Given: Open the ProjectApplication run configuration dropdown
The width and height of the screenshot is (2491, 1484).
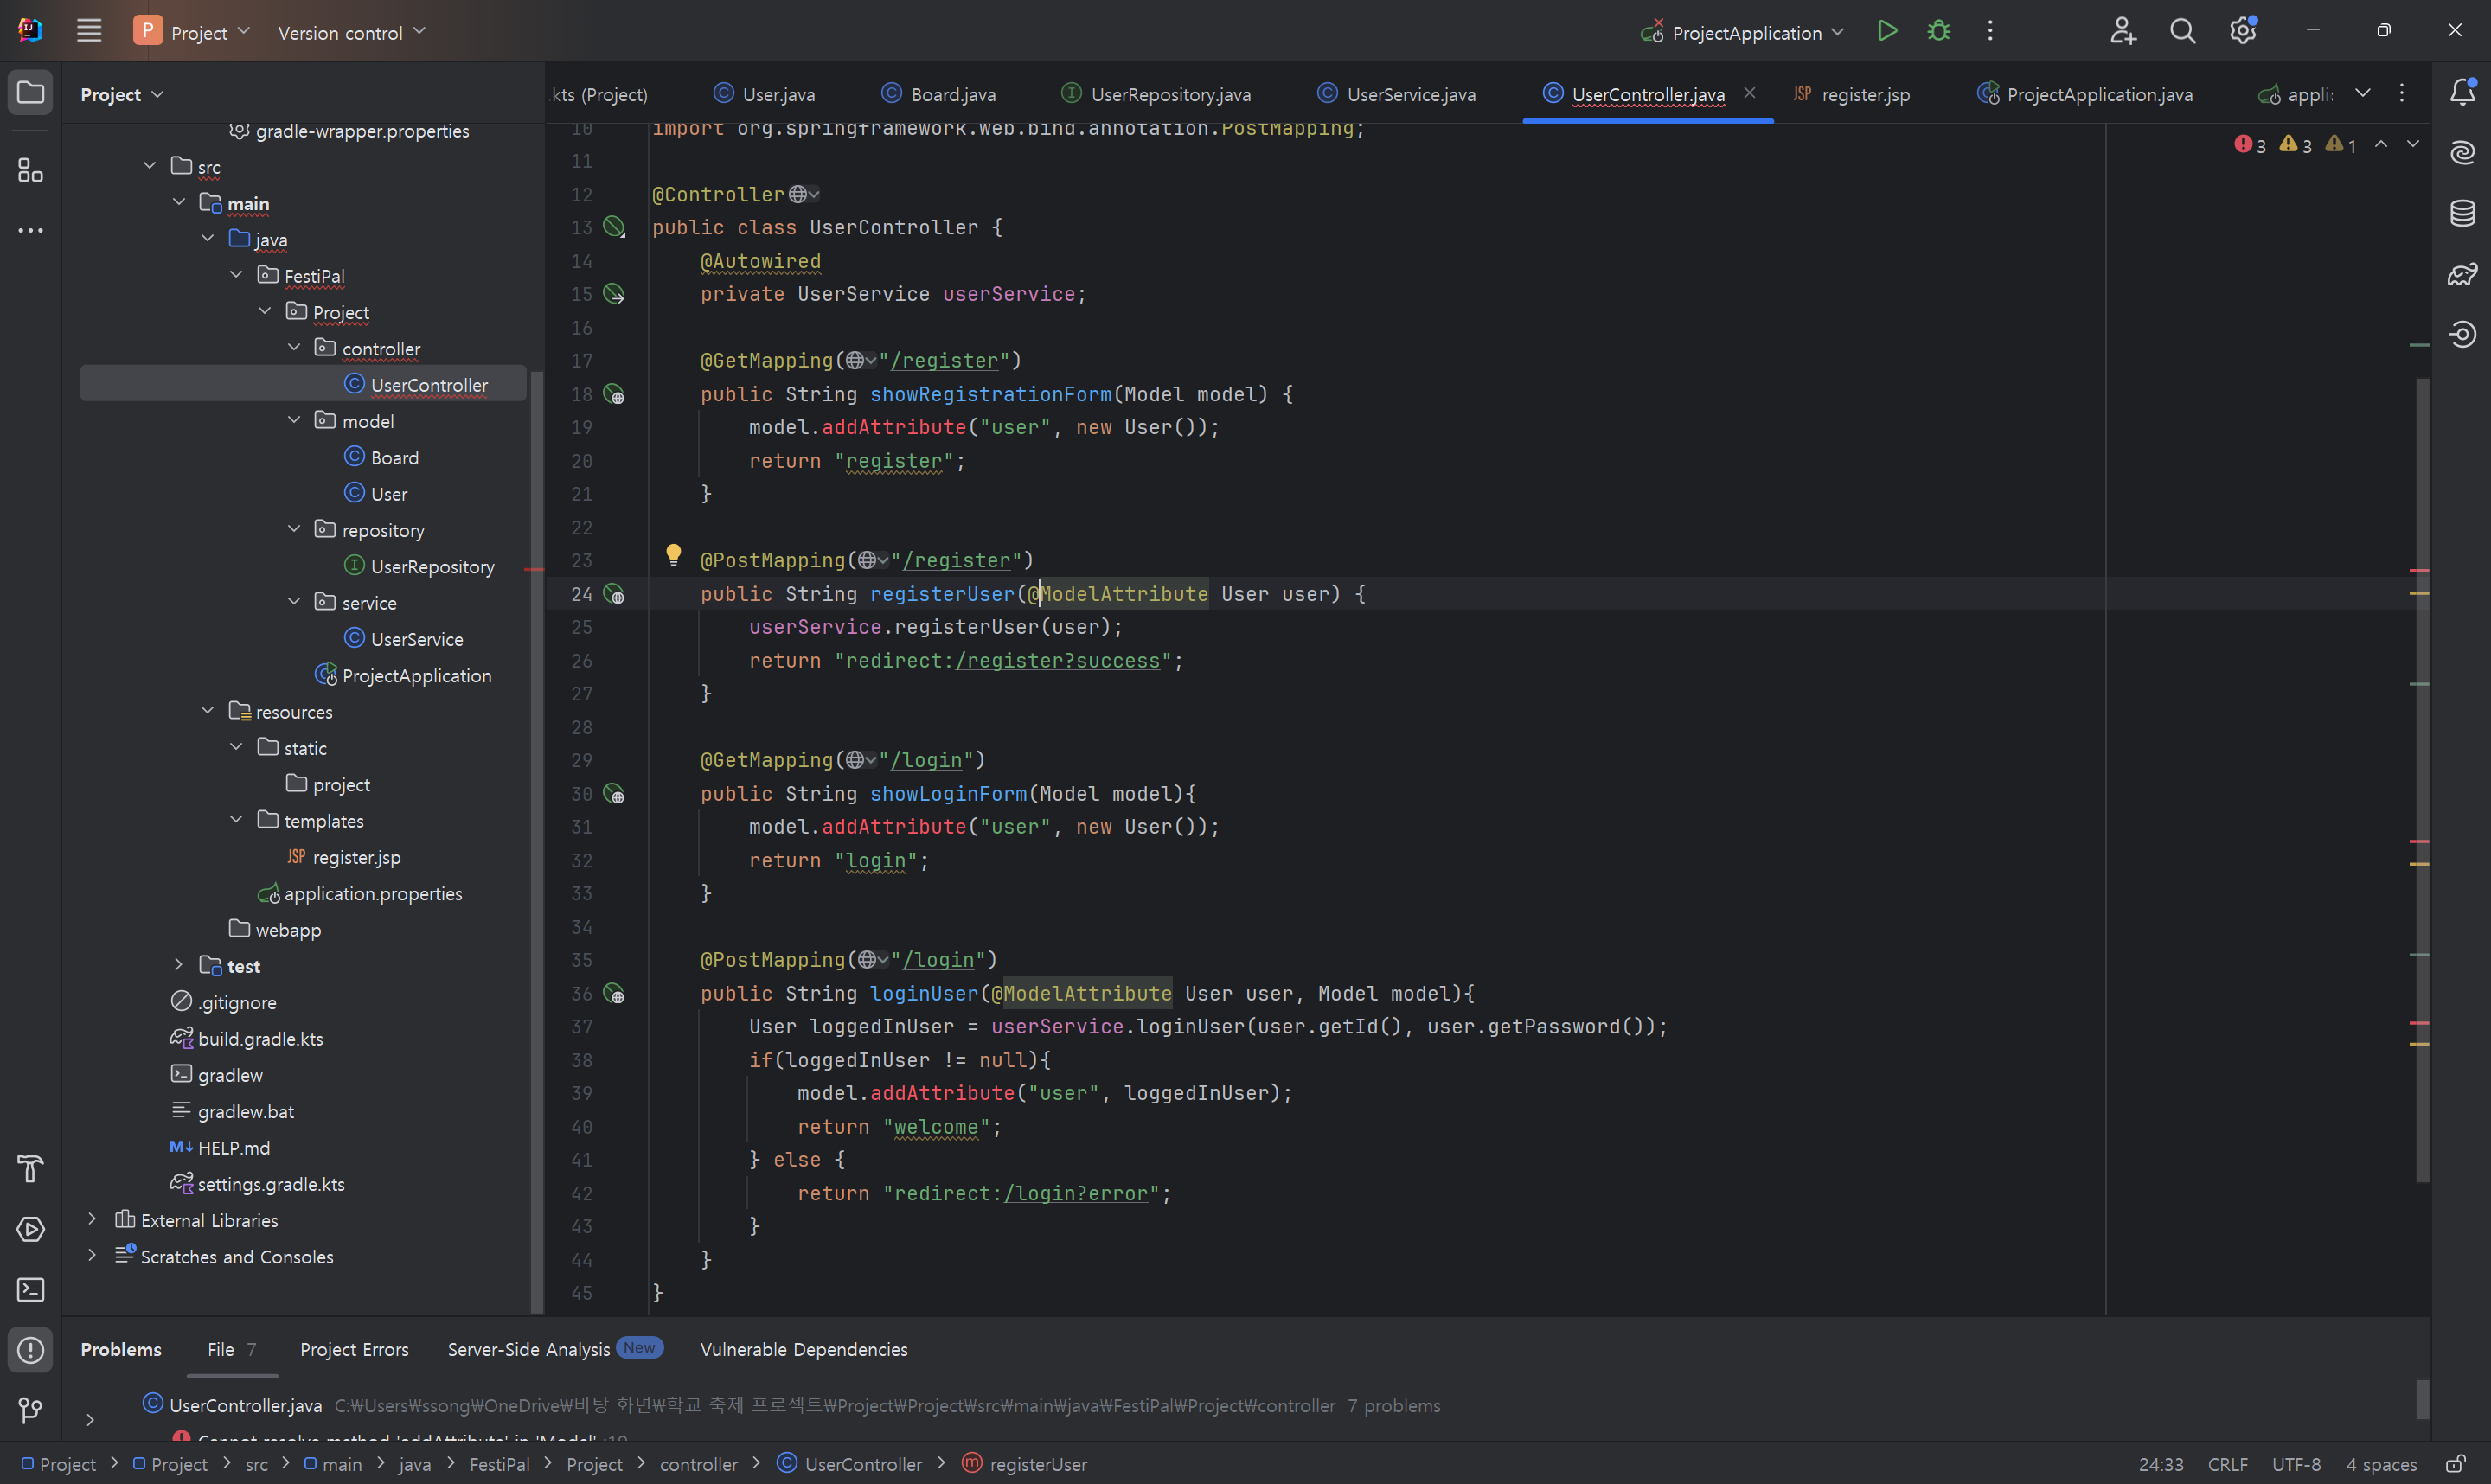Looking at the screenshot, I should pyautogui.click(x=1745, y=33).
